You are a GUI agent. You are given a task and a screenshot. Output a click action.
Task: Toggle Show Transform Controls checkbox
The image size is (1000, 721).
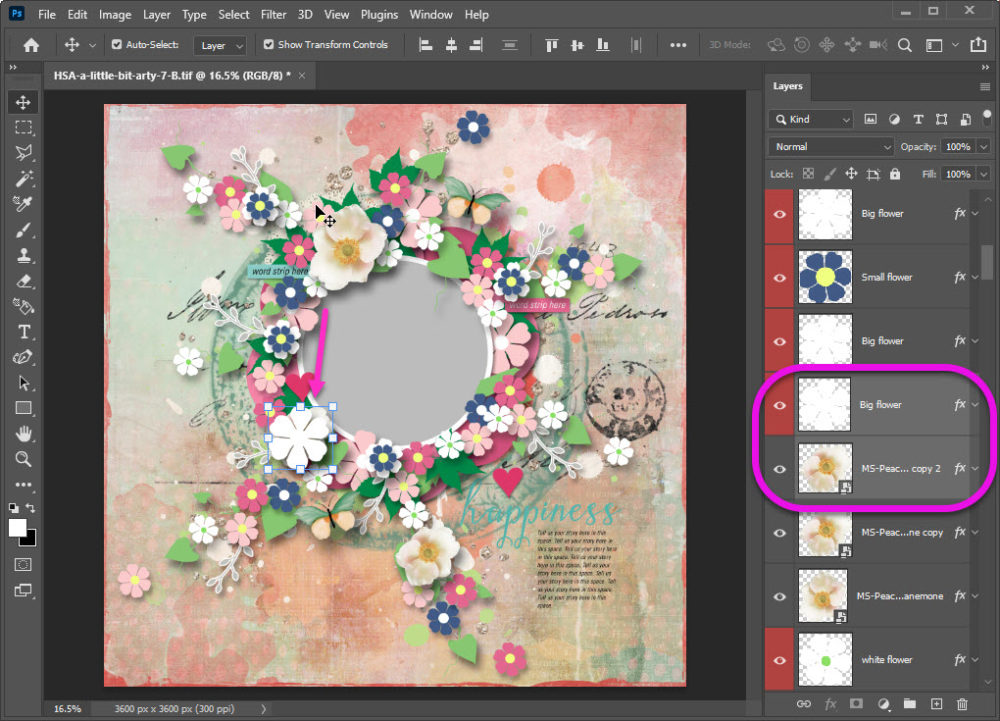click(x=268, y=45)
